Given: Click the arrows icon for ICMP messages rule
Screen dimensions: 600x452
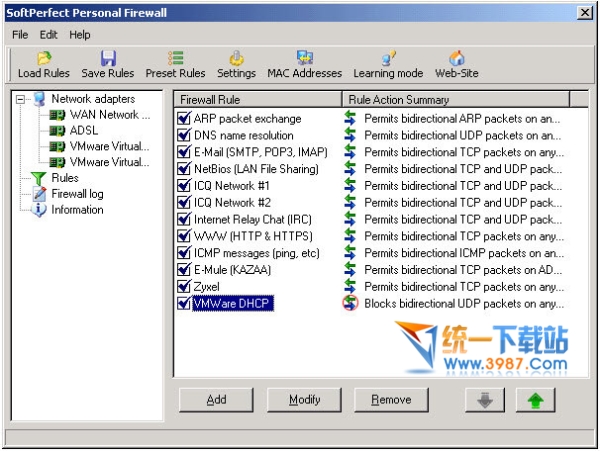Looking at the screenshot, I should [350, 253].
